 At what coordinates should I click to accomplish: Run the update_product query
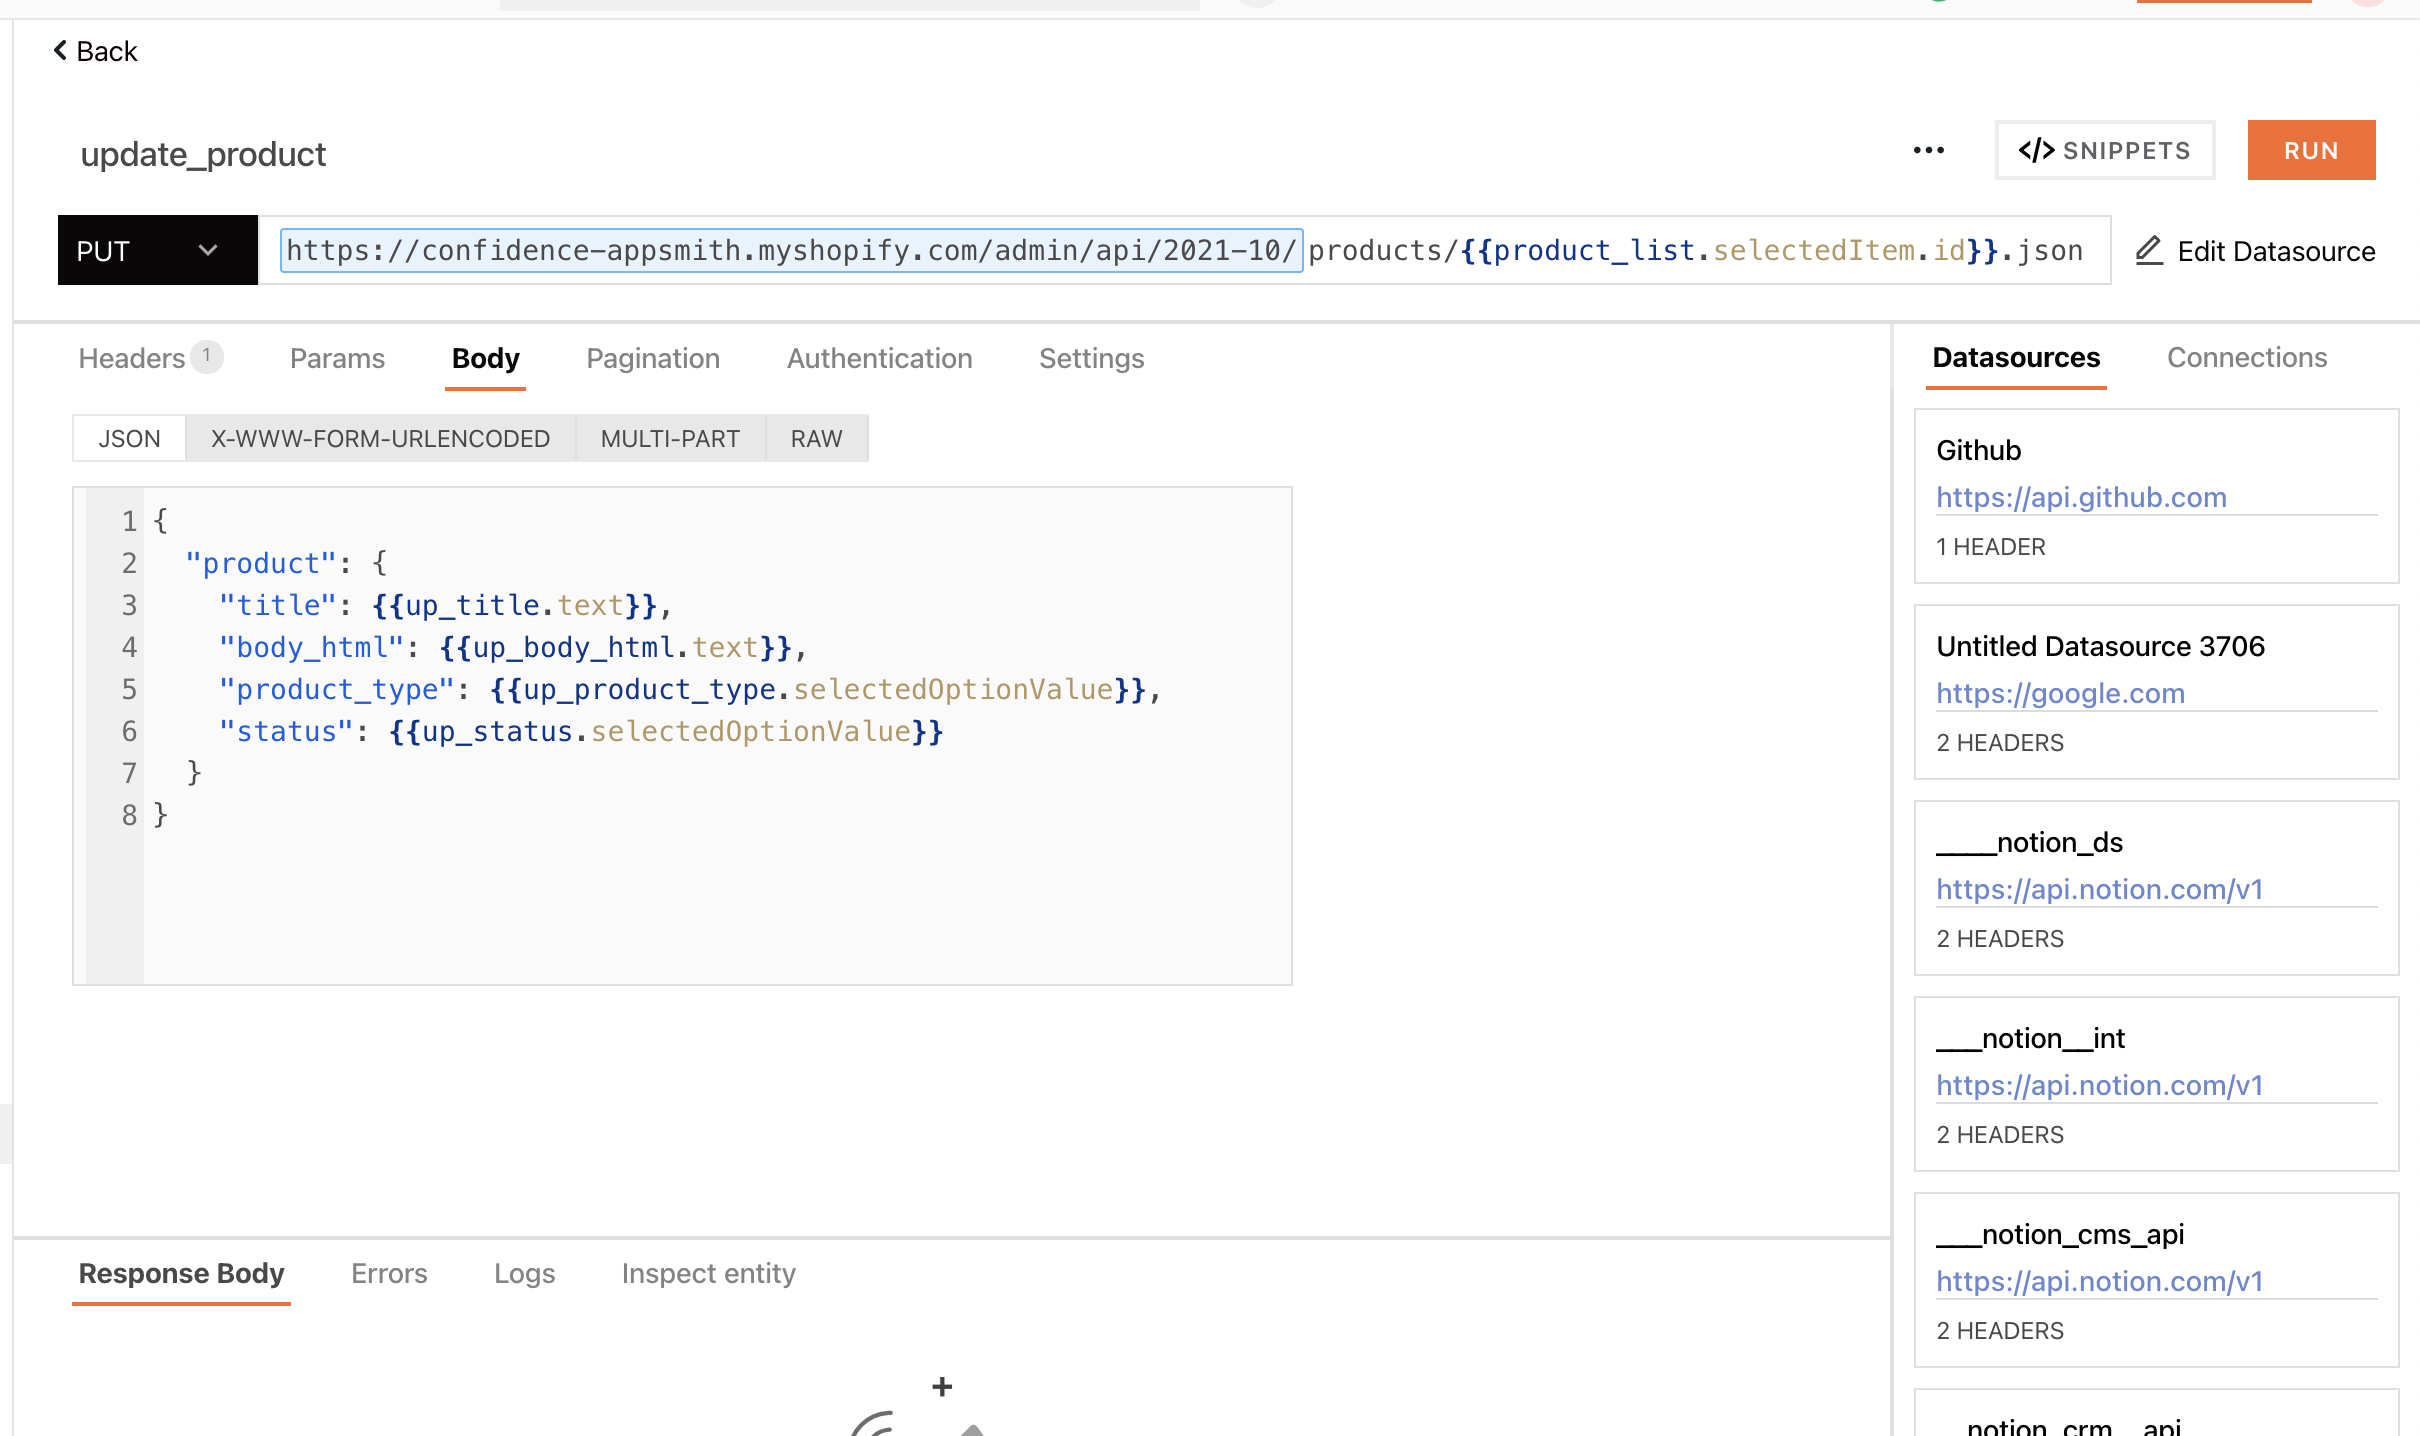(x=2311, y=150)
